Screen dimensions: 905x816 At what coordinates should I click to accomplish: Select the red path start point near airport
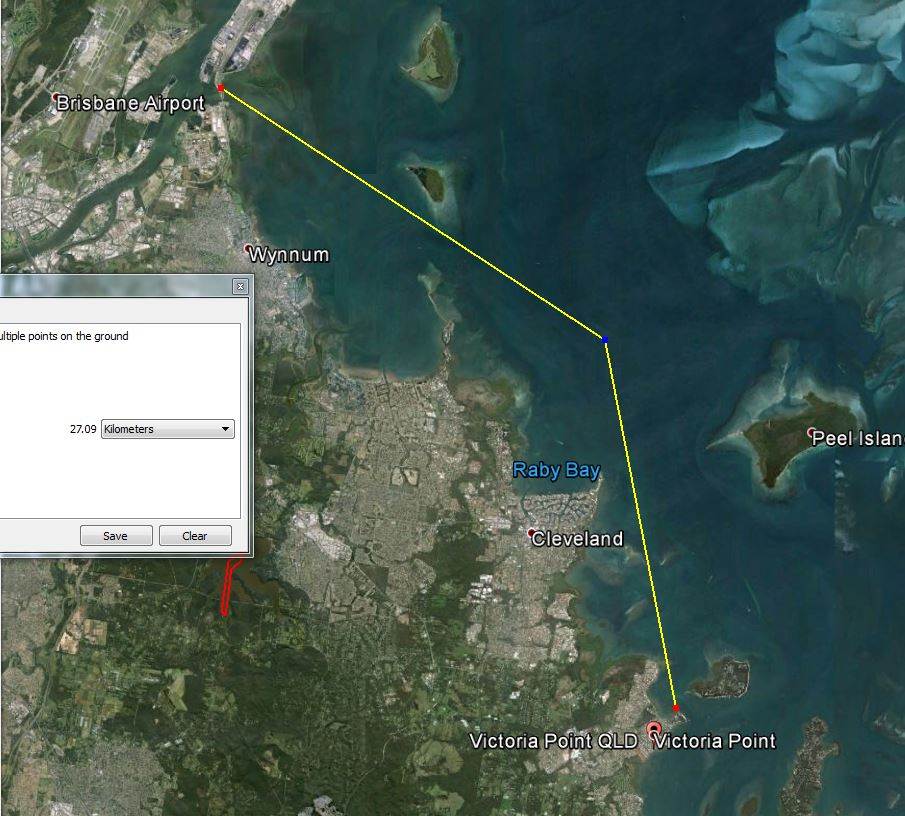pyautogui.click(x=221, y=89)
